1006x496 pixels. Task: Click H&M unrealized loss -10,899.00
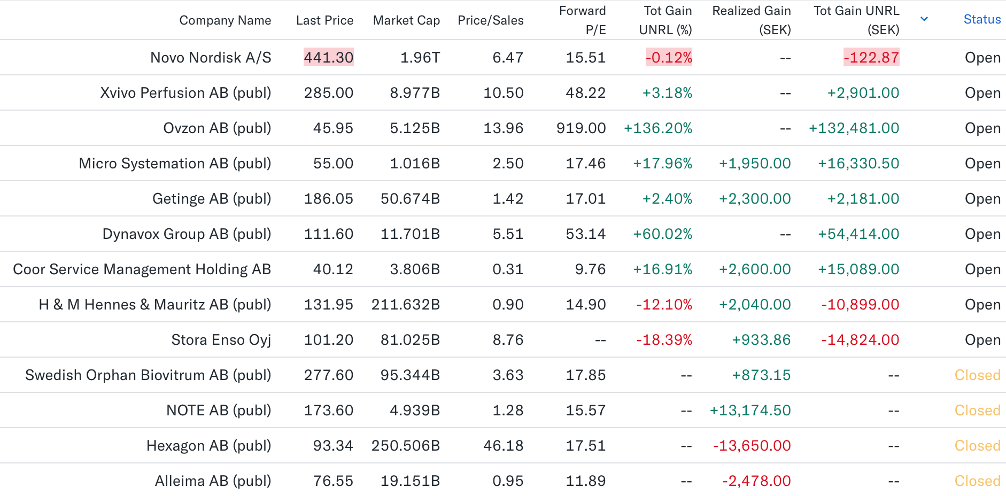[861, 304]
